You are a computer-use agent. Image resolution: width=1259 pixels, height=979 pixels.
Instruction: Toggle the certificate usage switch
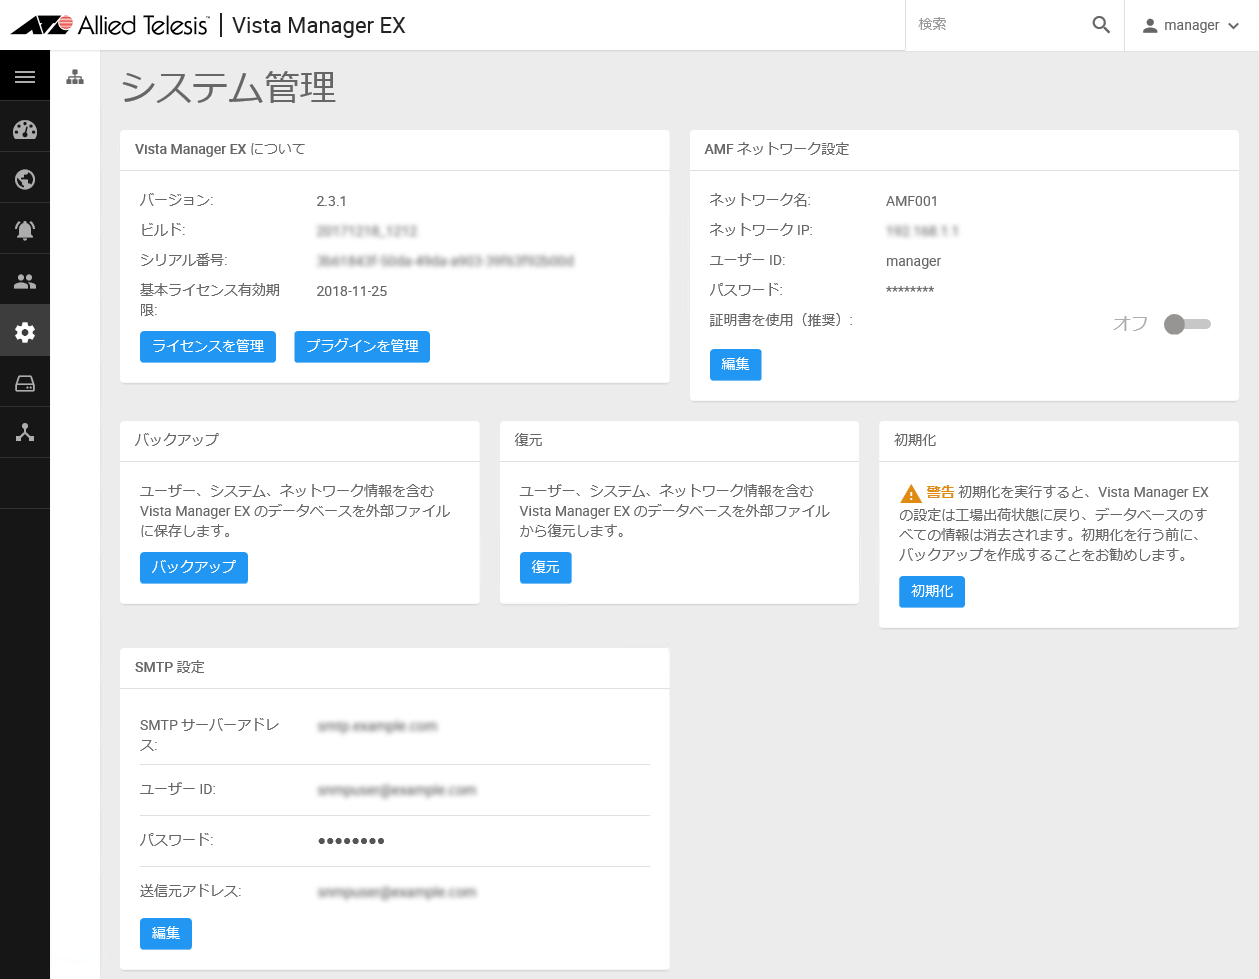(x=1187, y=324)
